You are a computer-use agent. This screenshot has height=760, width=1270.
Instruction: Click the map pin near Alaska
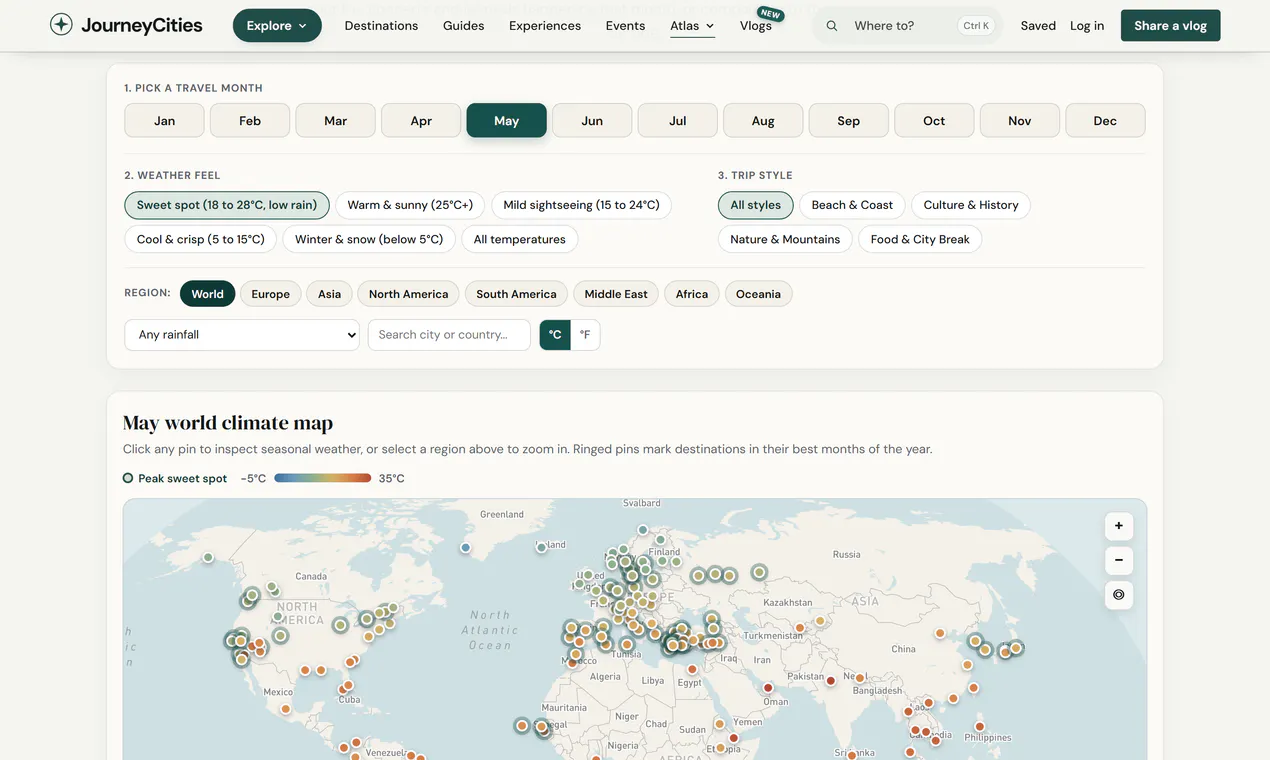coord(208,557)
